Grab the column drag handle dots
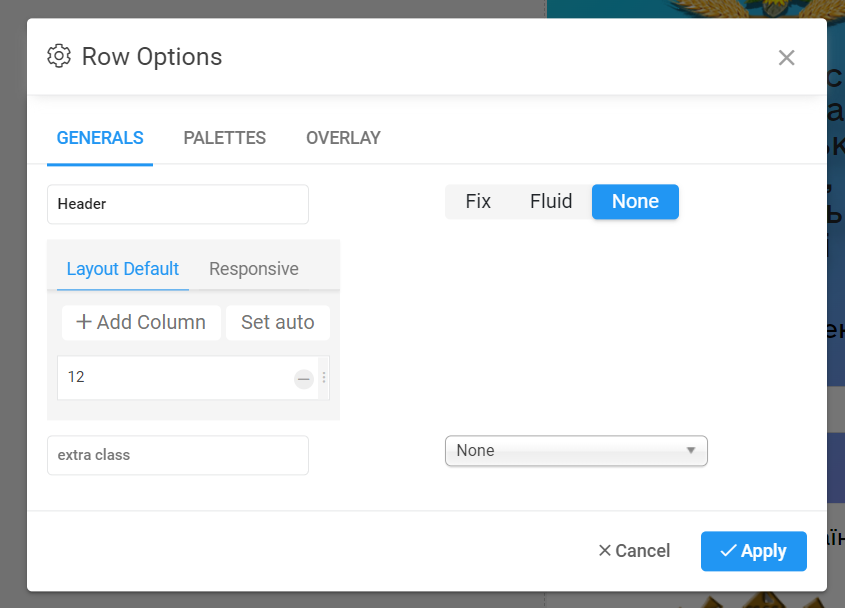Image resolution: width=845 pixels, height=608 pixels. tap(324, 378)
